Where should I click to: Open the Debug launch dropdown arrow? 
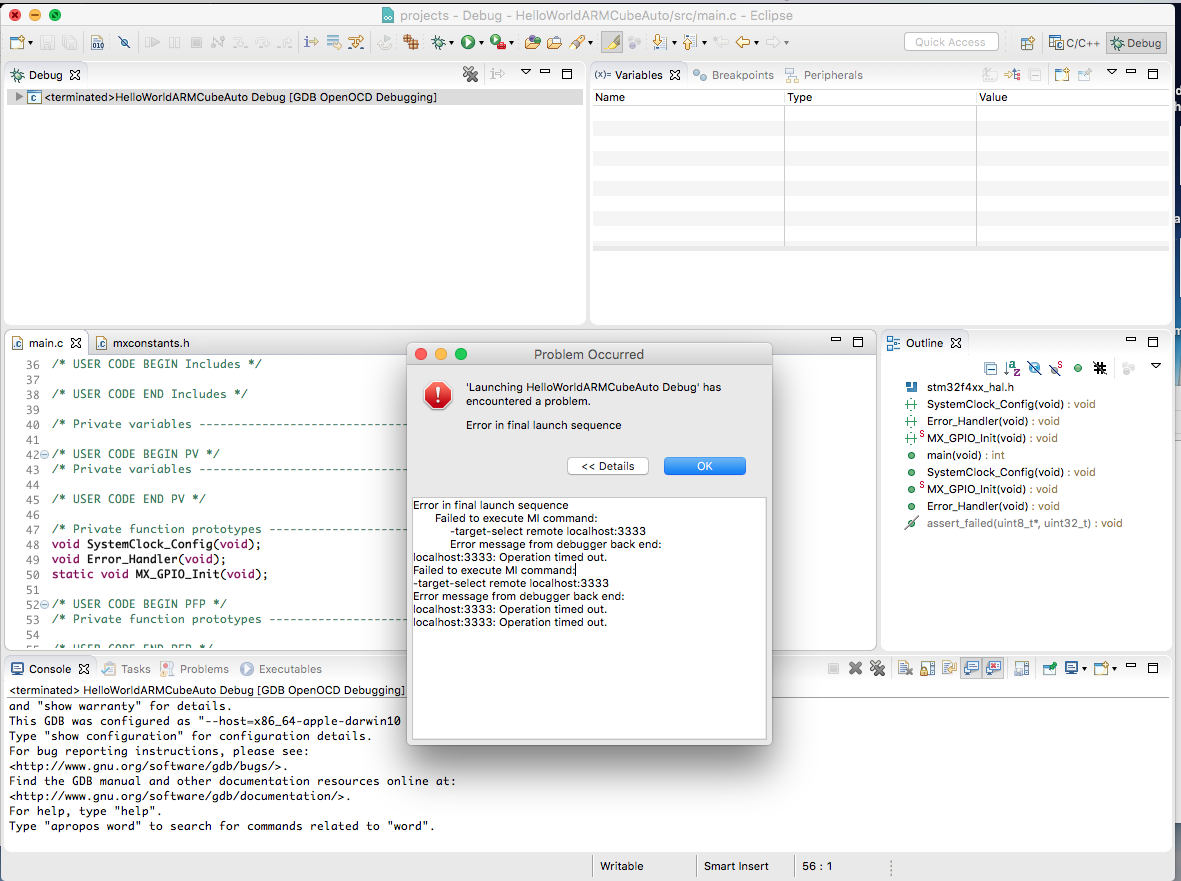(451, 43)
